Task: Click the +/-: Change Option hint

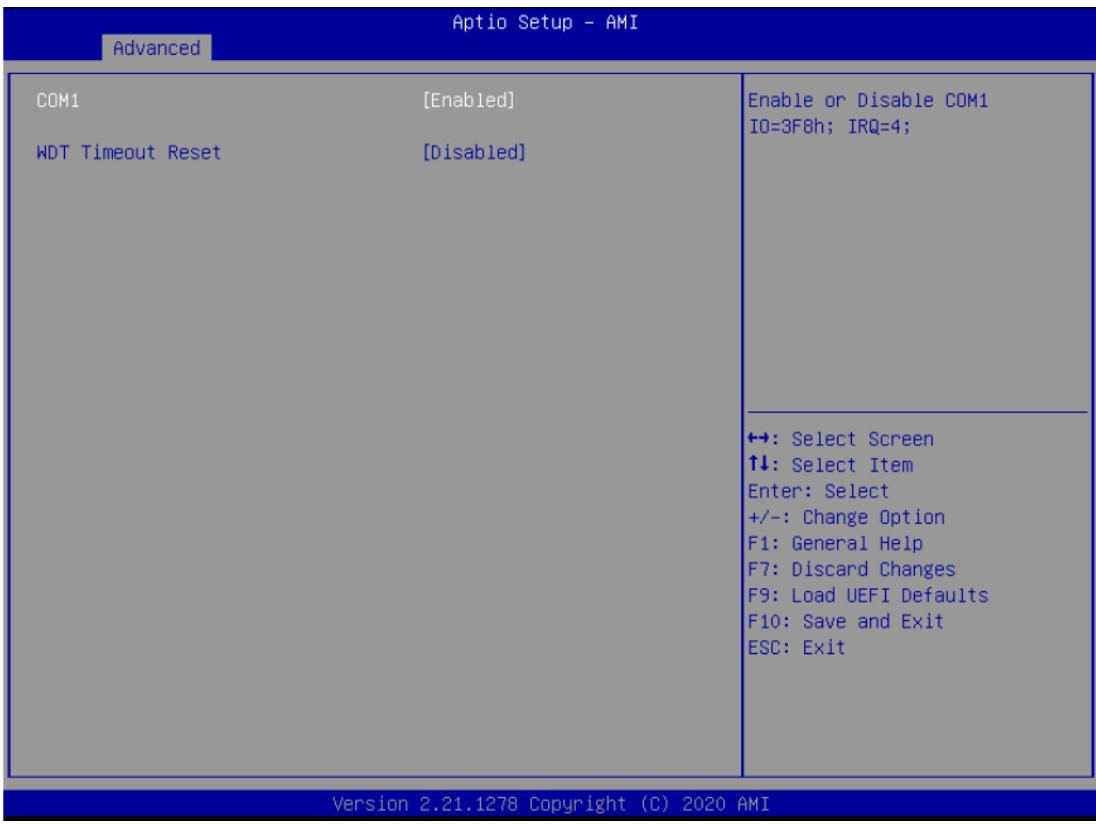Action: tap(846, 517)
